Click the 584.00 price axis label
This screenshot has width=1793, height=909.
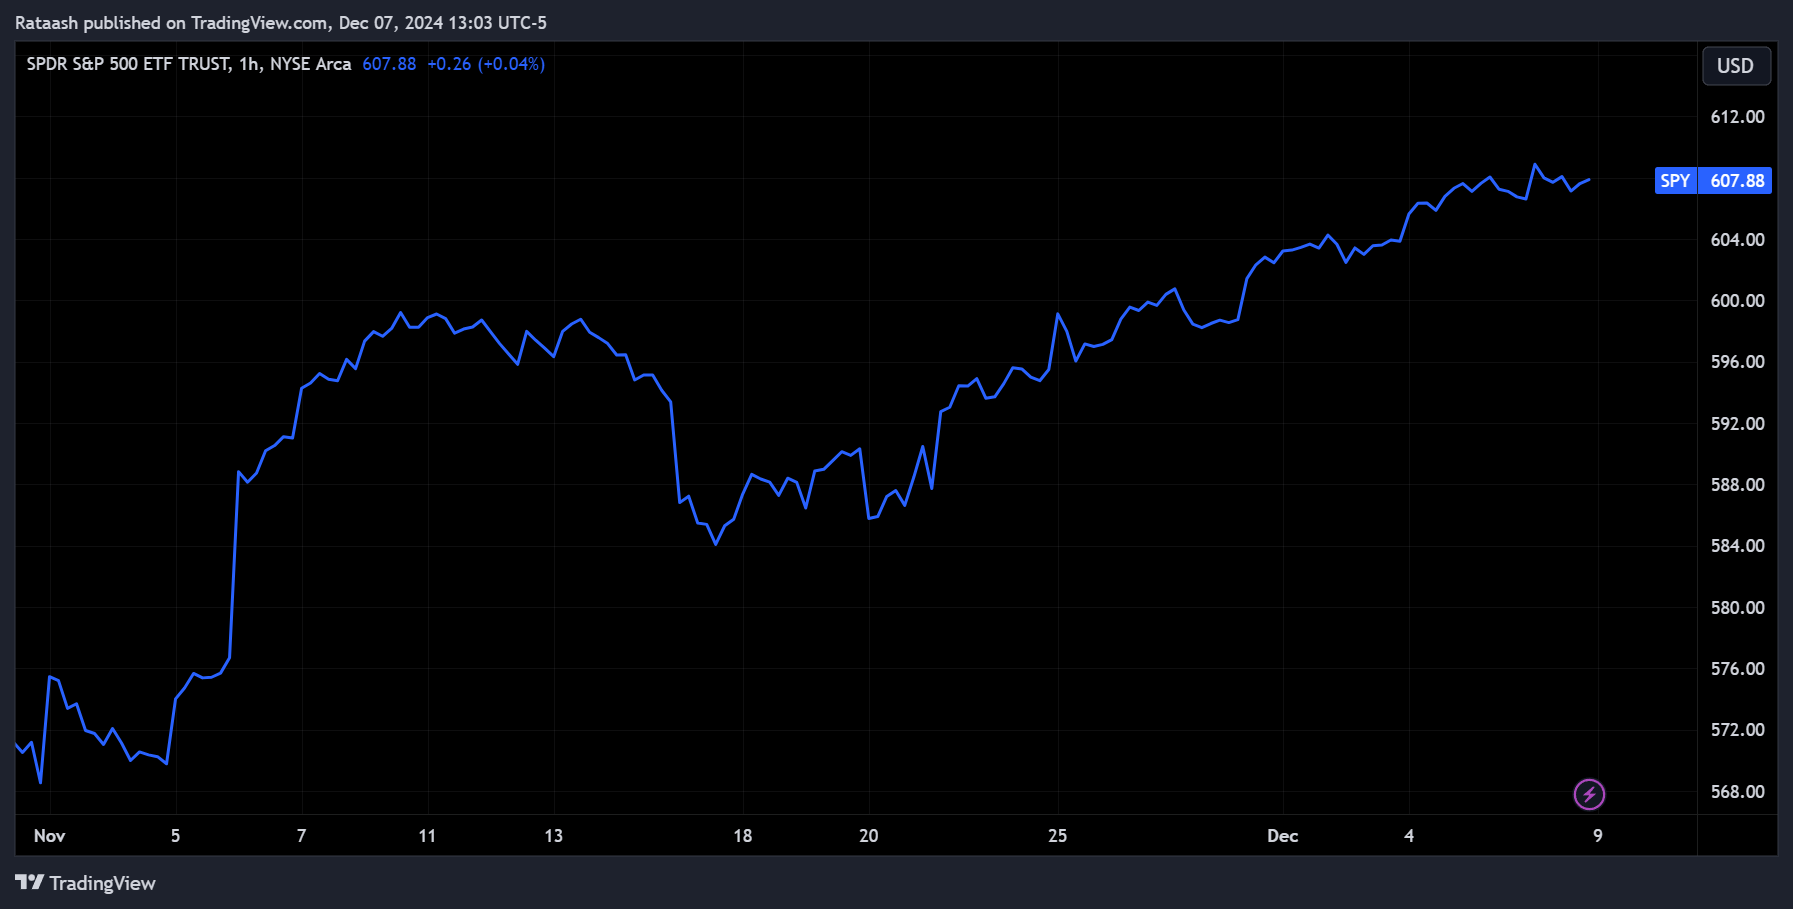[1737, 546]
